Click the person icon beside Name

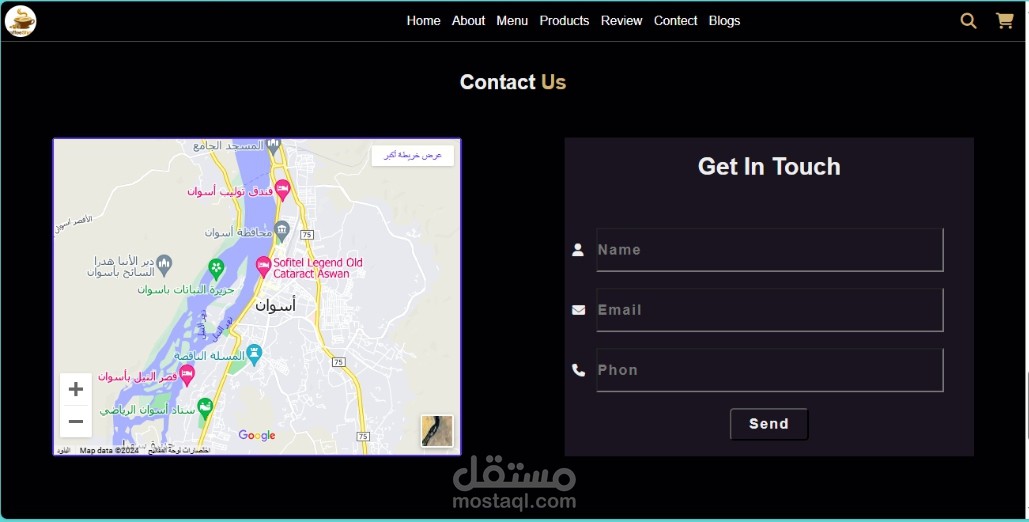[x=578, y=250]
